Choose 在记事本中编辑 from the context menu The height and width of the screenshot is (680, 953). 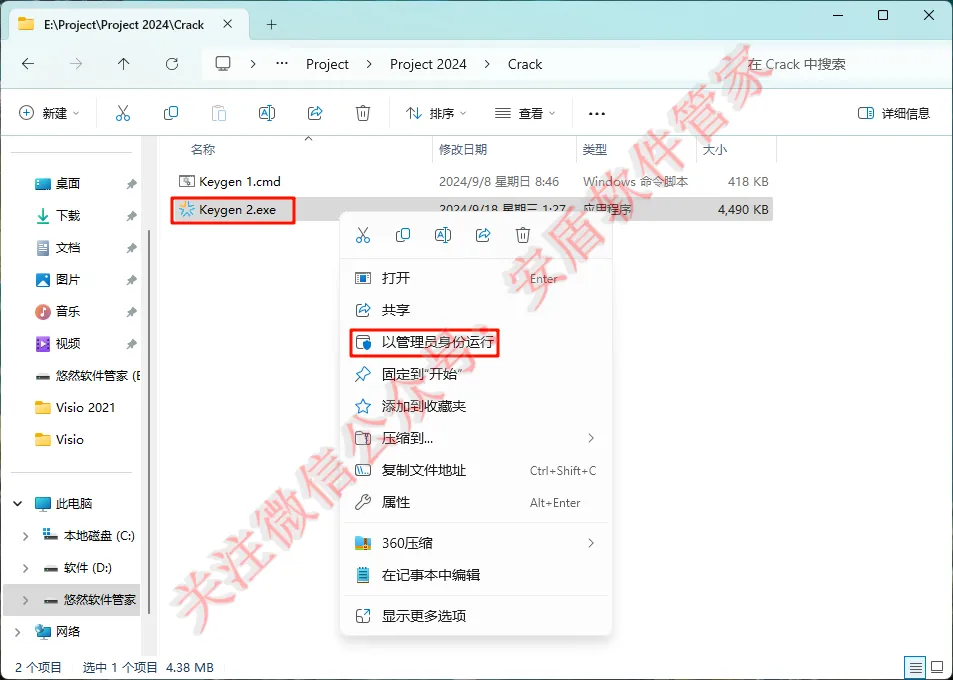pos(476,575)
